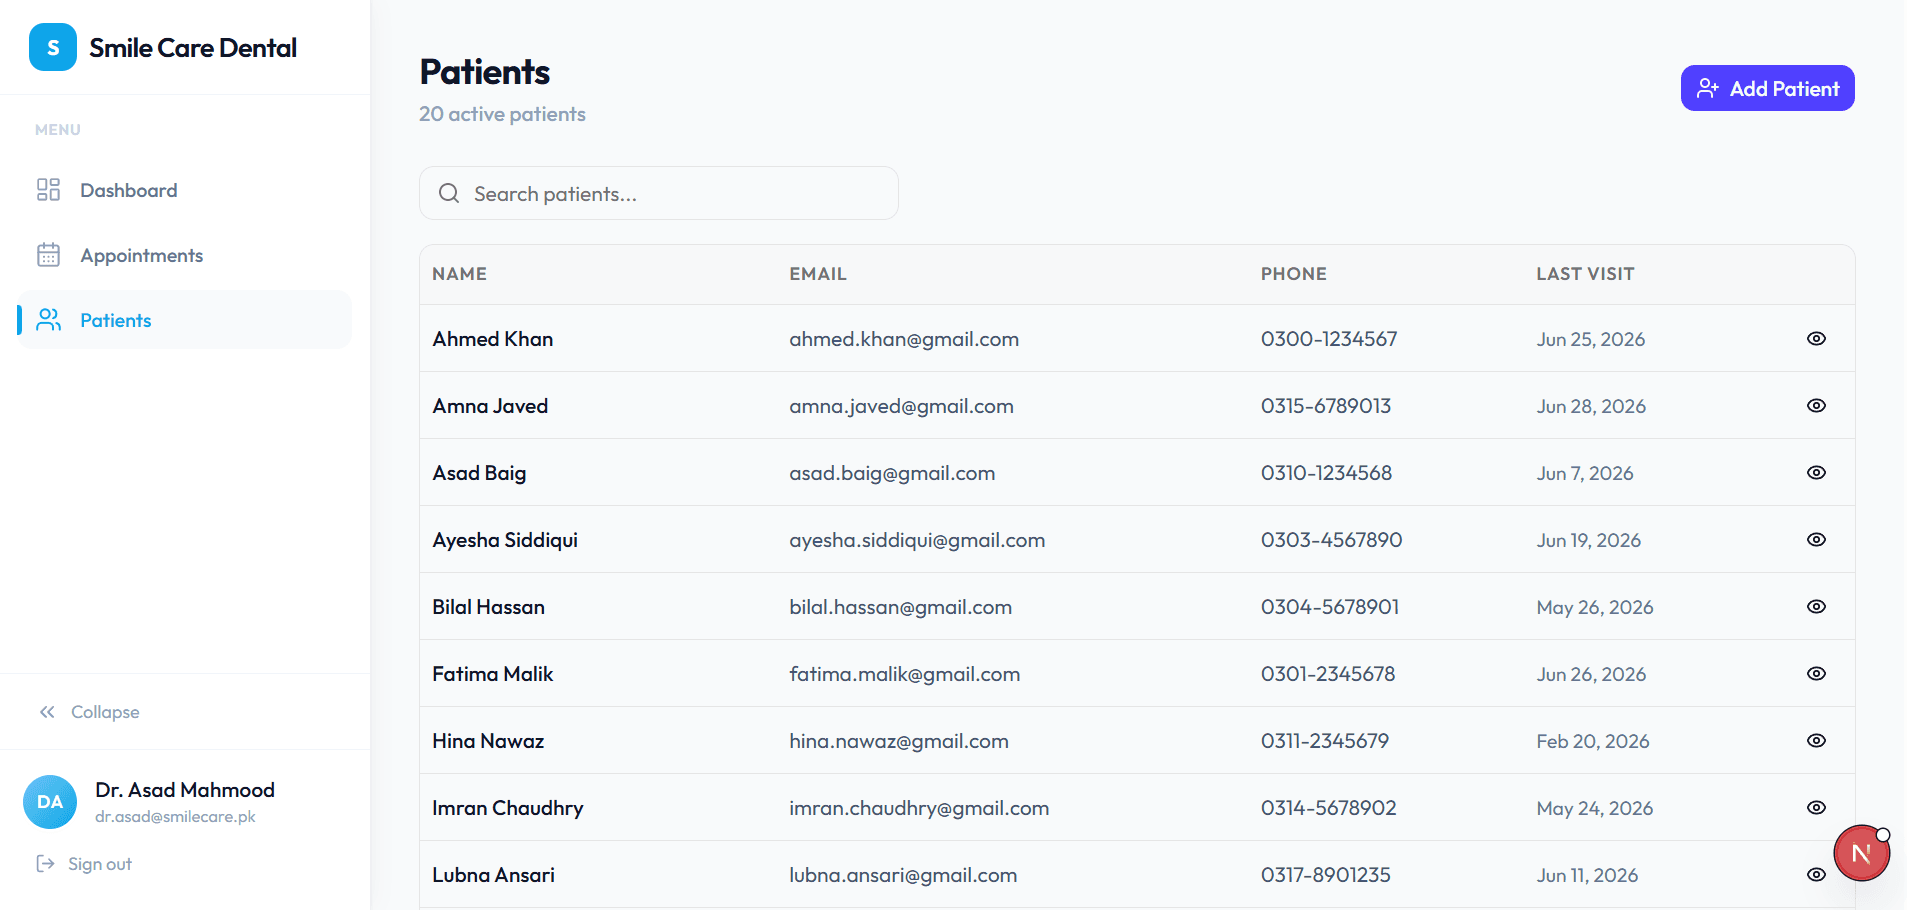1907x910 pixels.
Task: View Amna Javed's record via eye icon
Action: pyautogui.click(x=1816, y=405)
